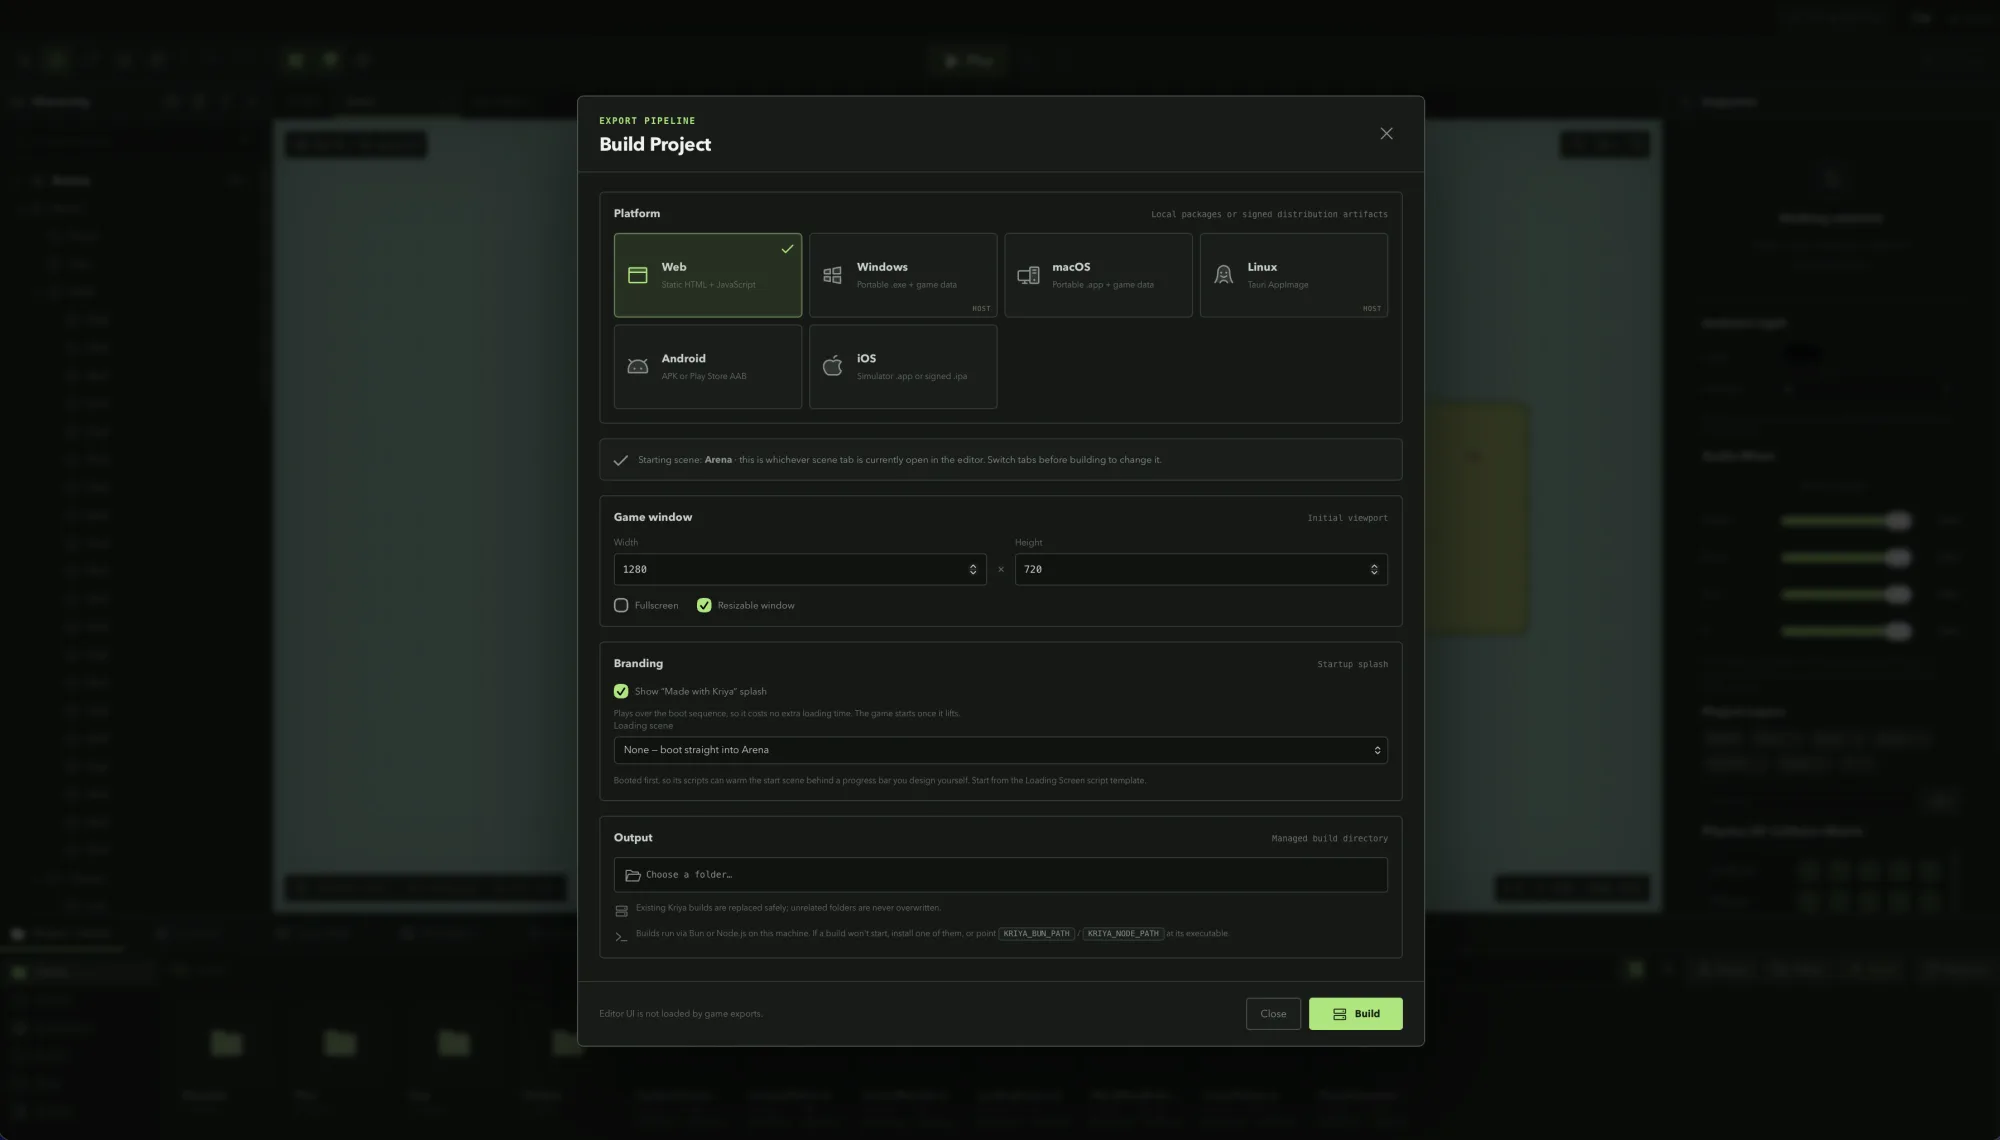Viewport: 2000px width, 1140px height.
Task: Disable the "Made with Kriya" splash checkbox
Action: click(621, 691)
